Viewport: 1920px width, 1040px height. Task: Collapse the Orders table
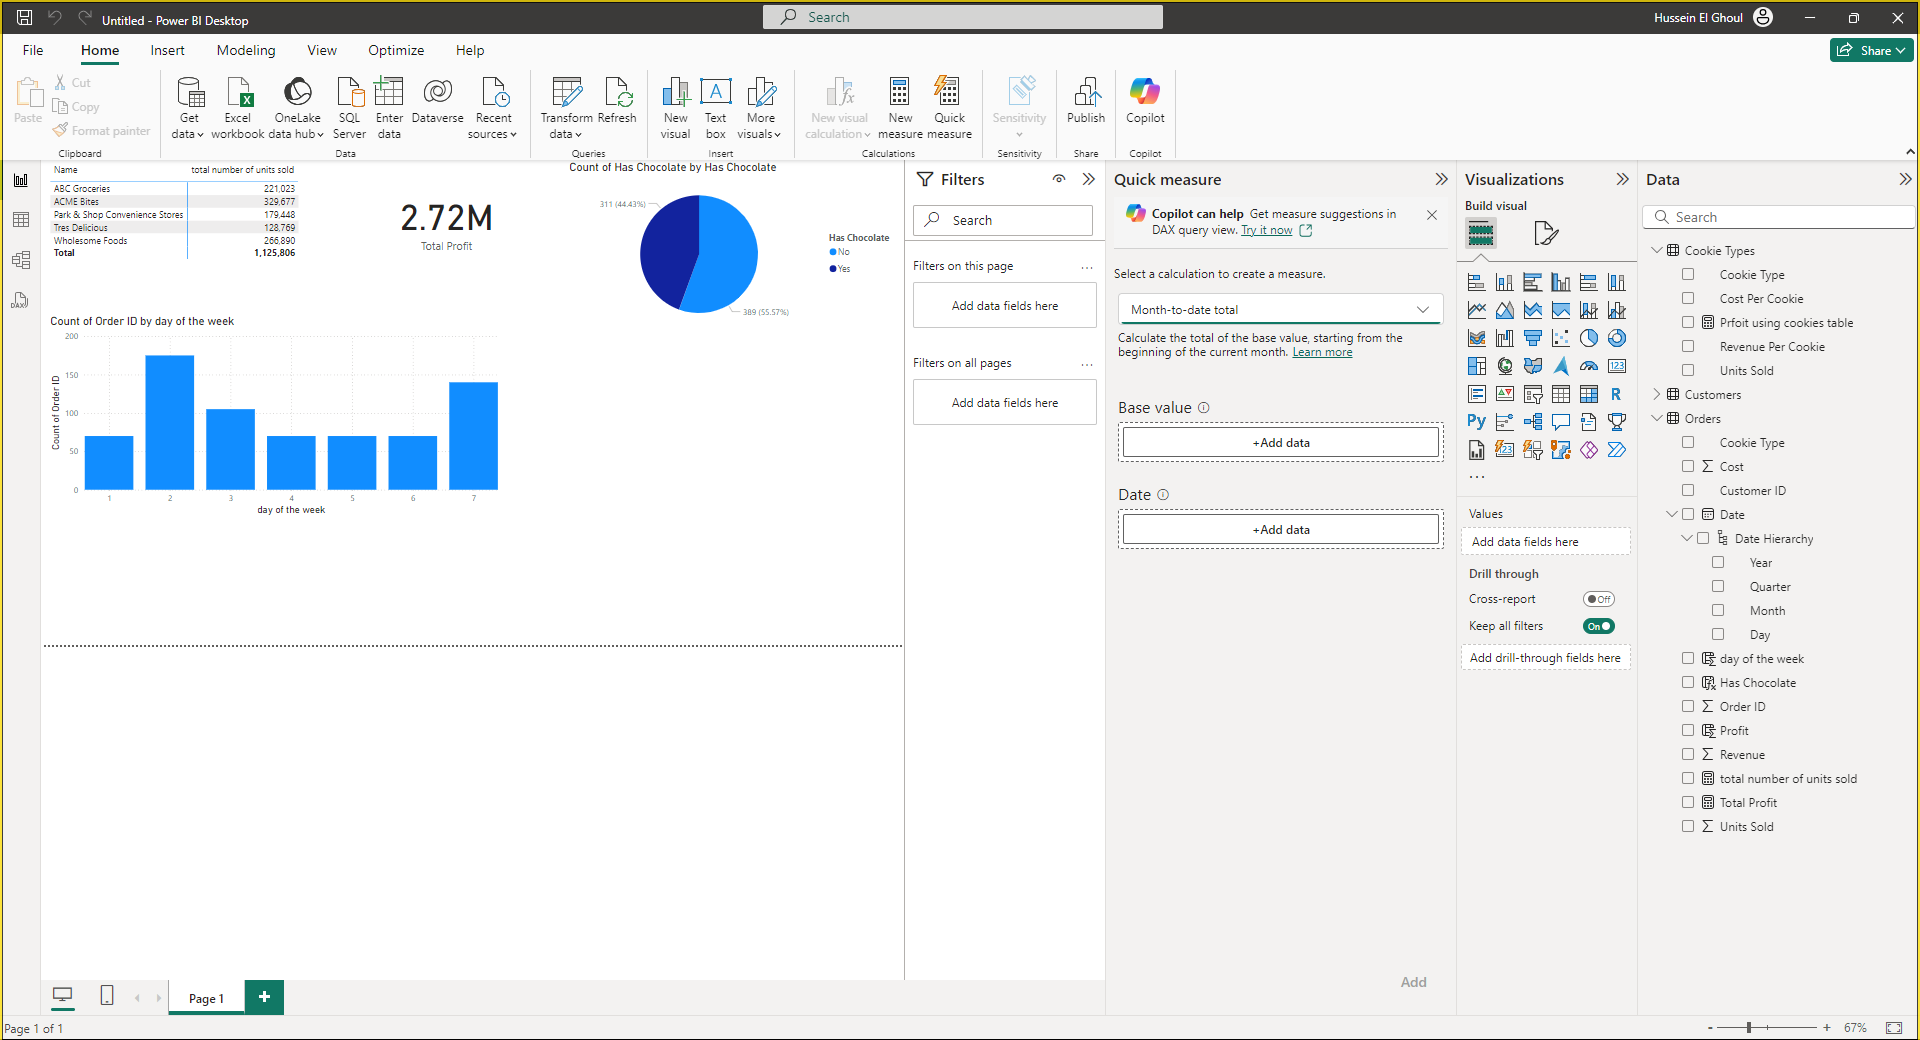click(x=1657, y=418)
